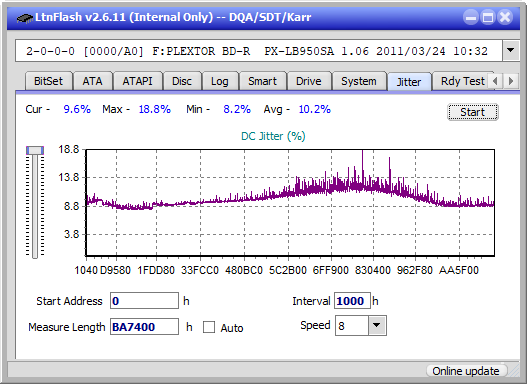Screen dimensions: 527x384
Task: Start the jitter measurement
Action: pyautogui.click(x=473, y=112)
